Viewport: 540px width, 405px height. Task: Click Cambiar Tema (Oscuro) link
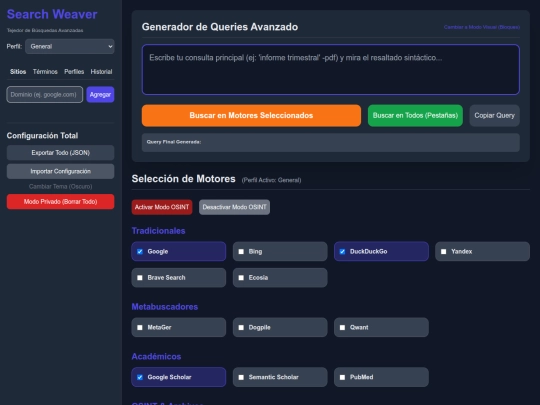pos(61,186)
